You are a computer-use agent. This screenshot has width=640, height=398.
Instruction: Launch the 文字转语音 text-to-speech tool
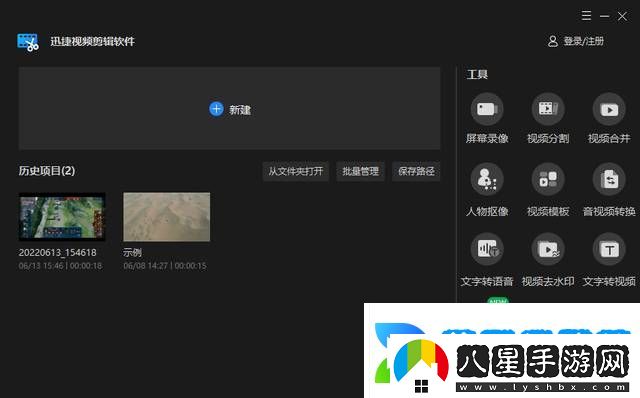pyautogui.click(x=487, y=249)
